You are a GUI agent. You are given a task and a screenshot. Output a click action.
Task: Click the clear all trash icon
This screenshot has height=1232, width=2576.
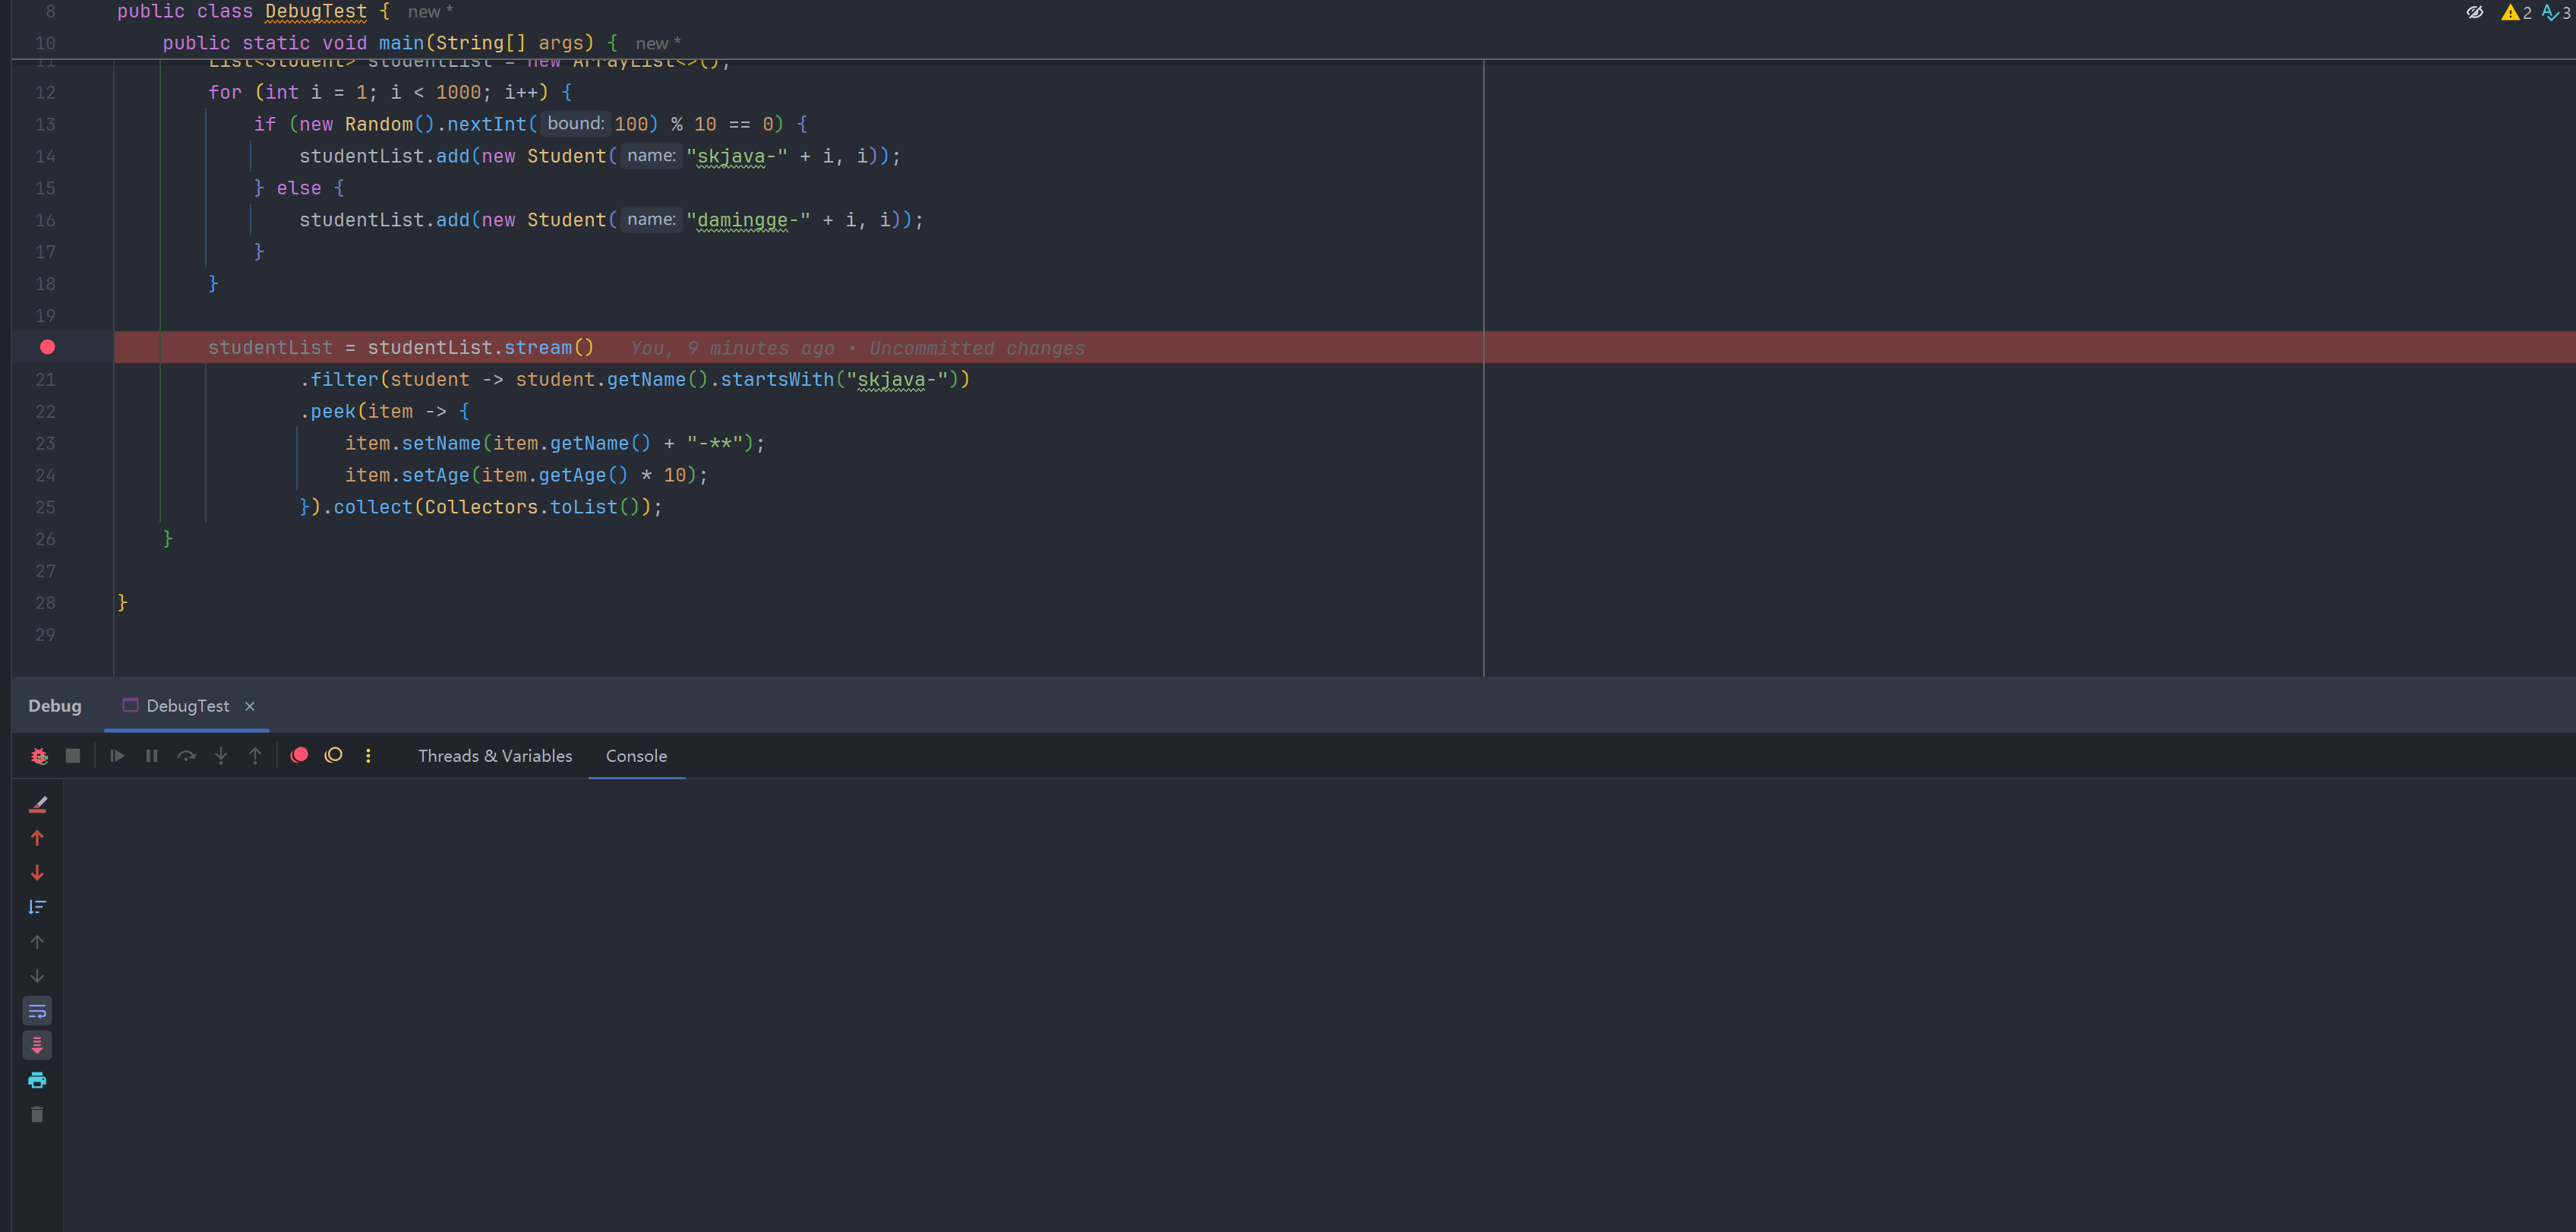pyautogui.click(x=37, y=1114)
